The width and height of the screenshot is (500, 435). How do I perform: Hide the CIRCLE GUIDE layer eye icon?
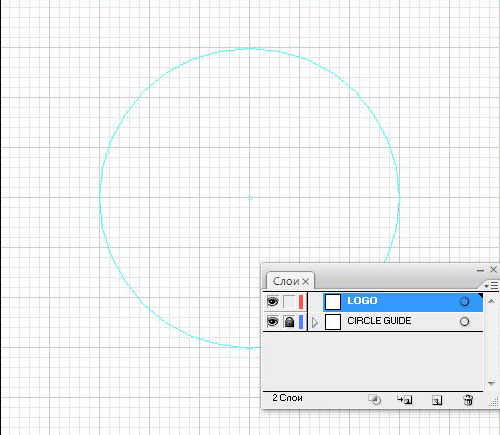[x=272, y=322]
